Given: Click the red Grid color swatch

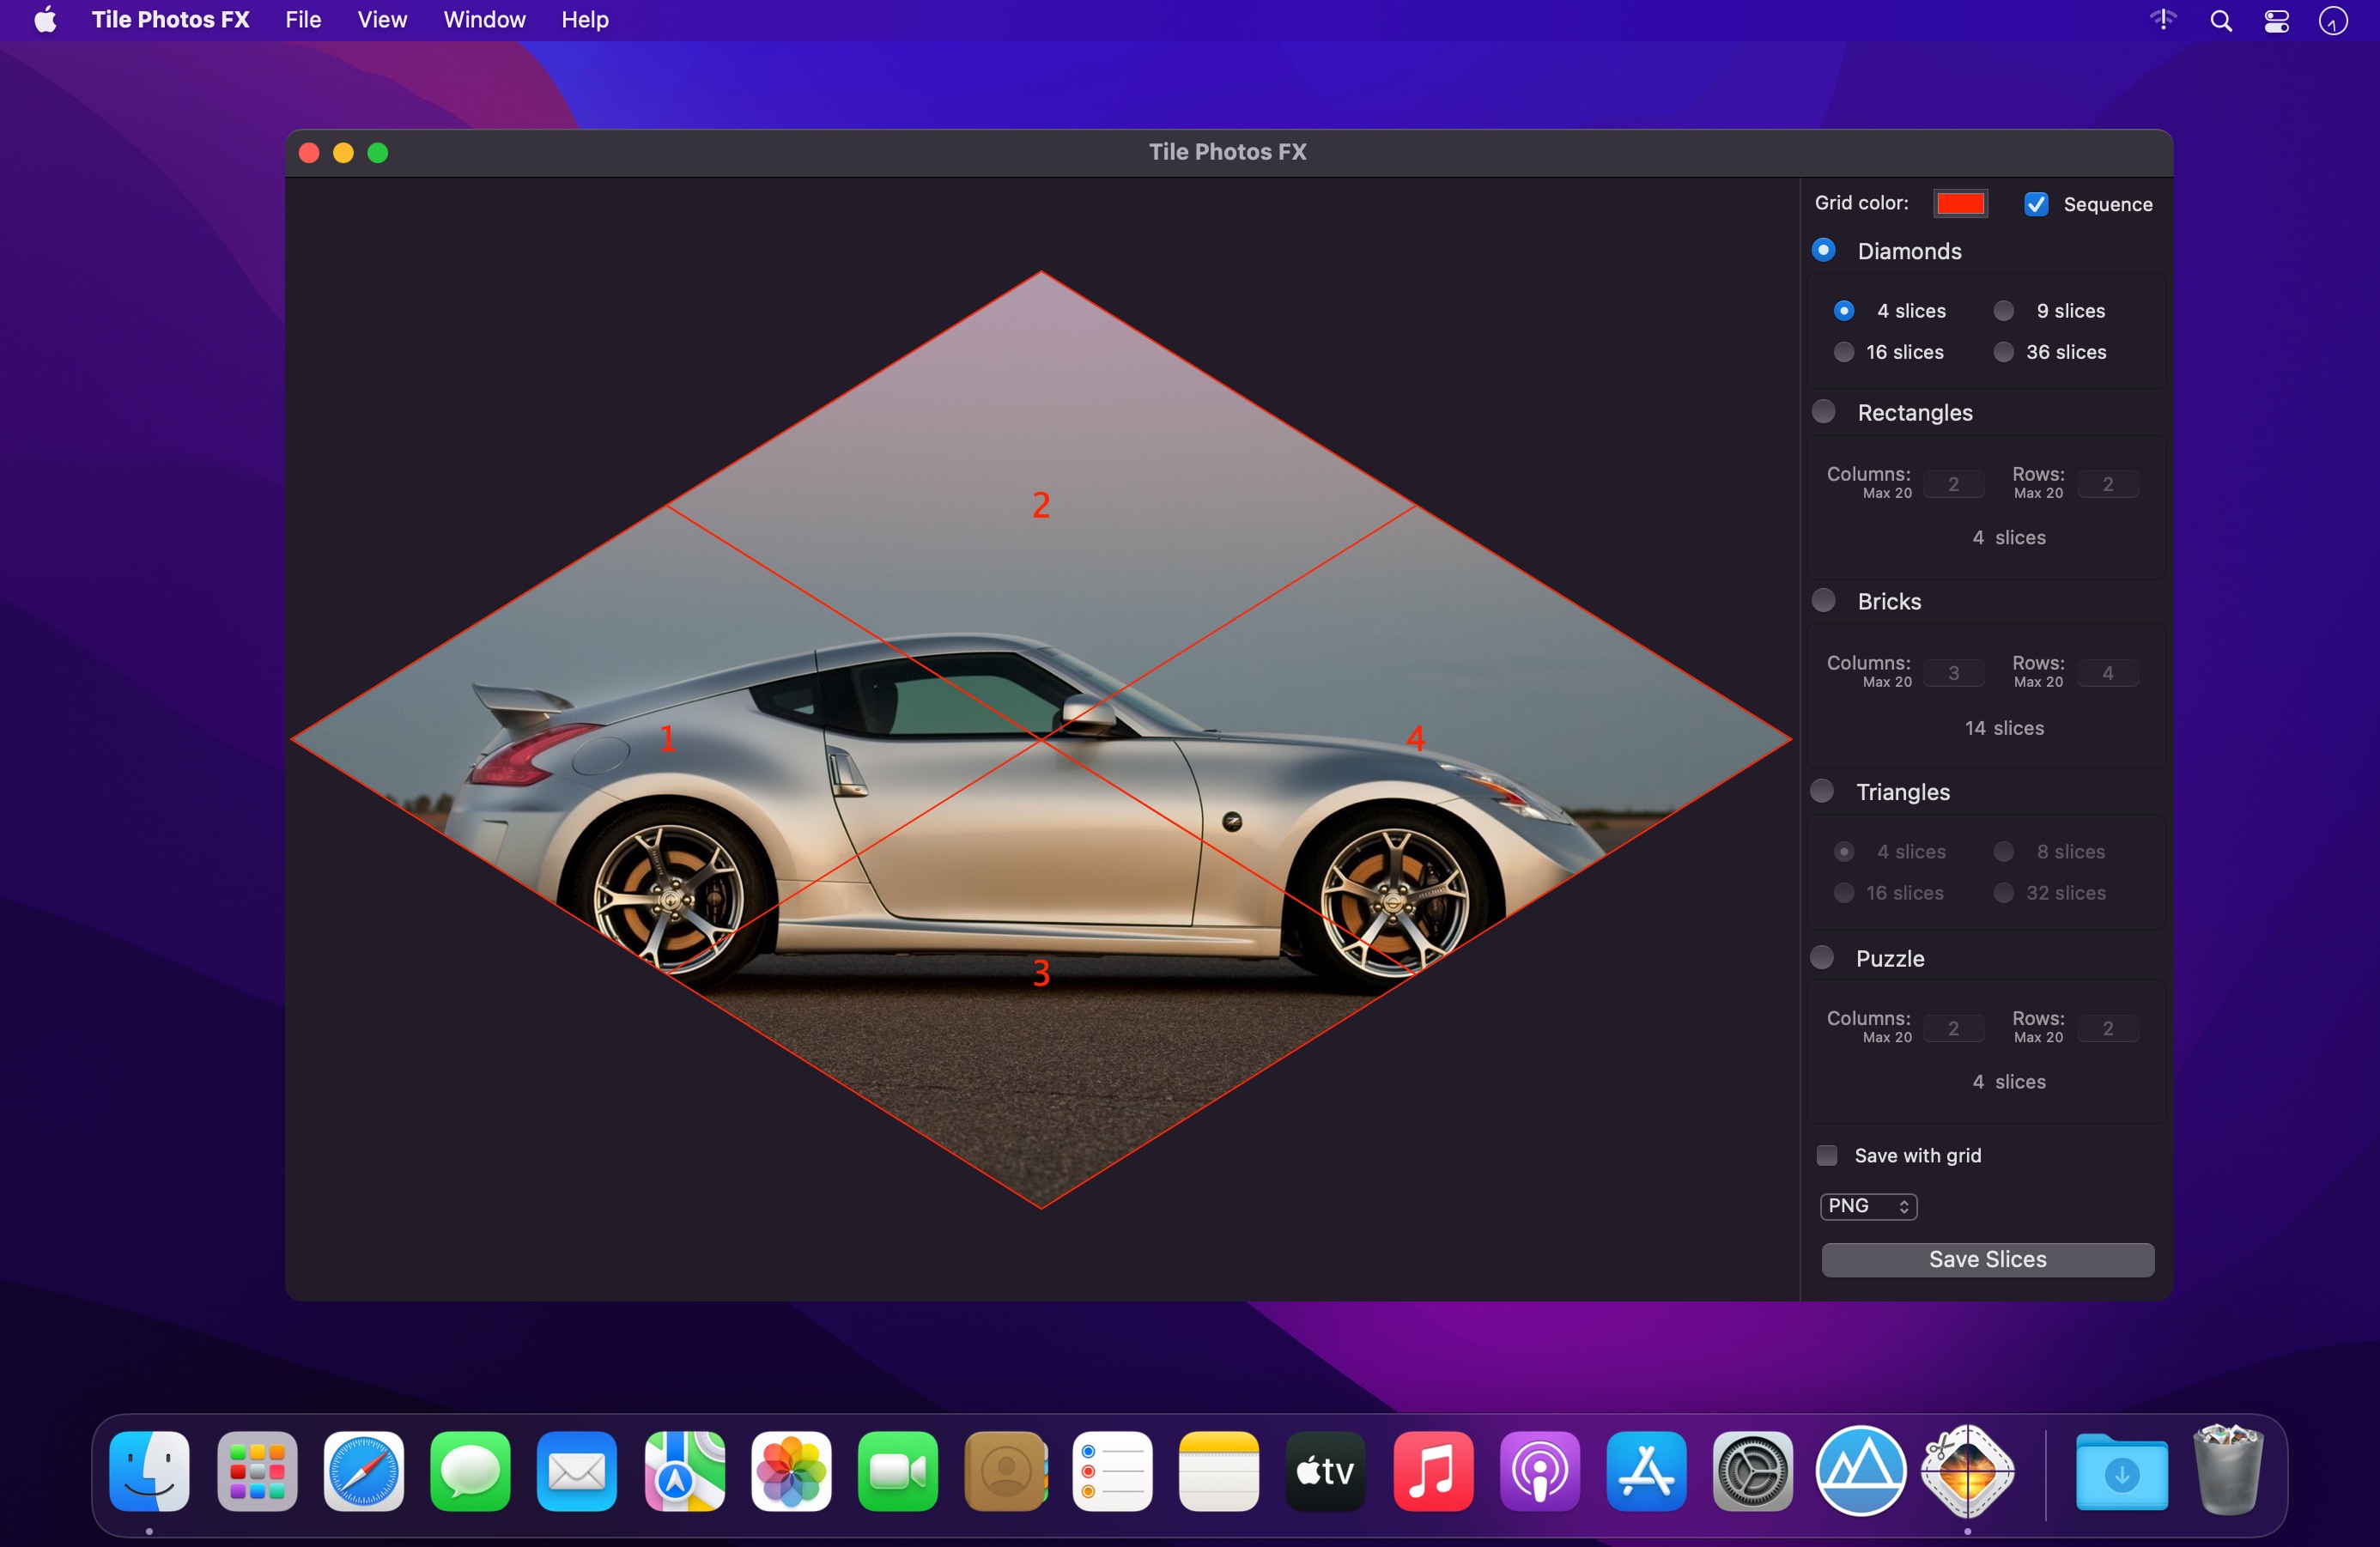Looking at the screenshot, I should tap(1960, 203).
